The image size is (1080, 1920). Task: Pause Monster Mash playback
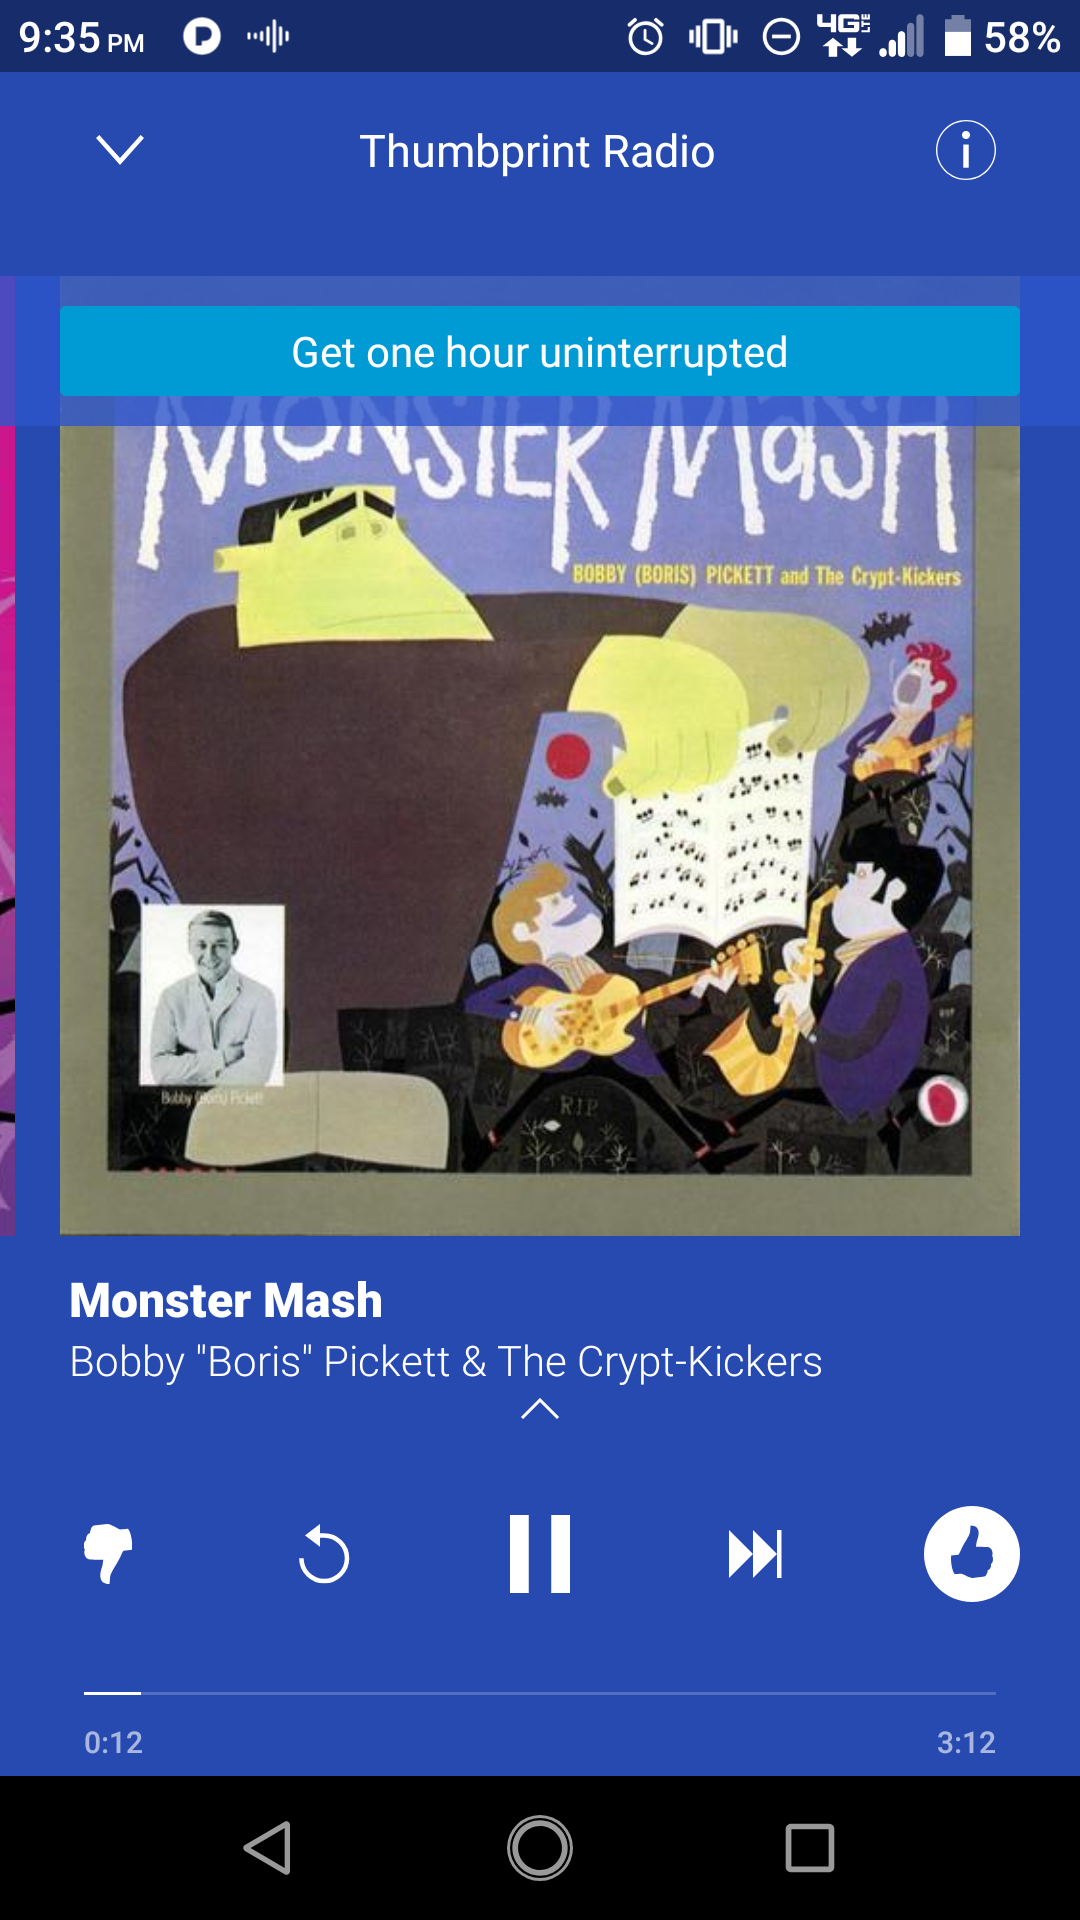click(540, 1553)
